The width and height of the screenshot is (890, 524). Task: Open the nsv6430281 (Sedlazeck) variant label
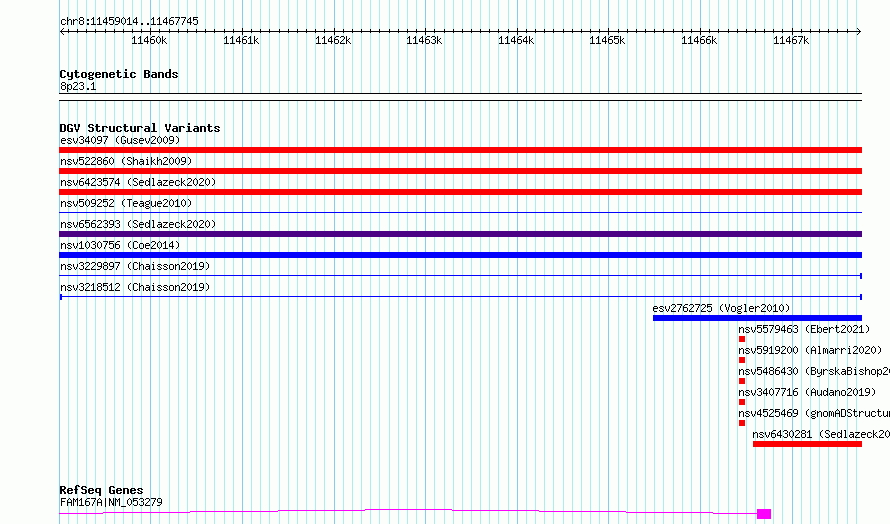tap(821, 434)
